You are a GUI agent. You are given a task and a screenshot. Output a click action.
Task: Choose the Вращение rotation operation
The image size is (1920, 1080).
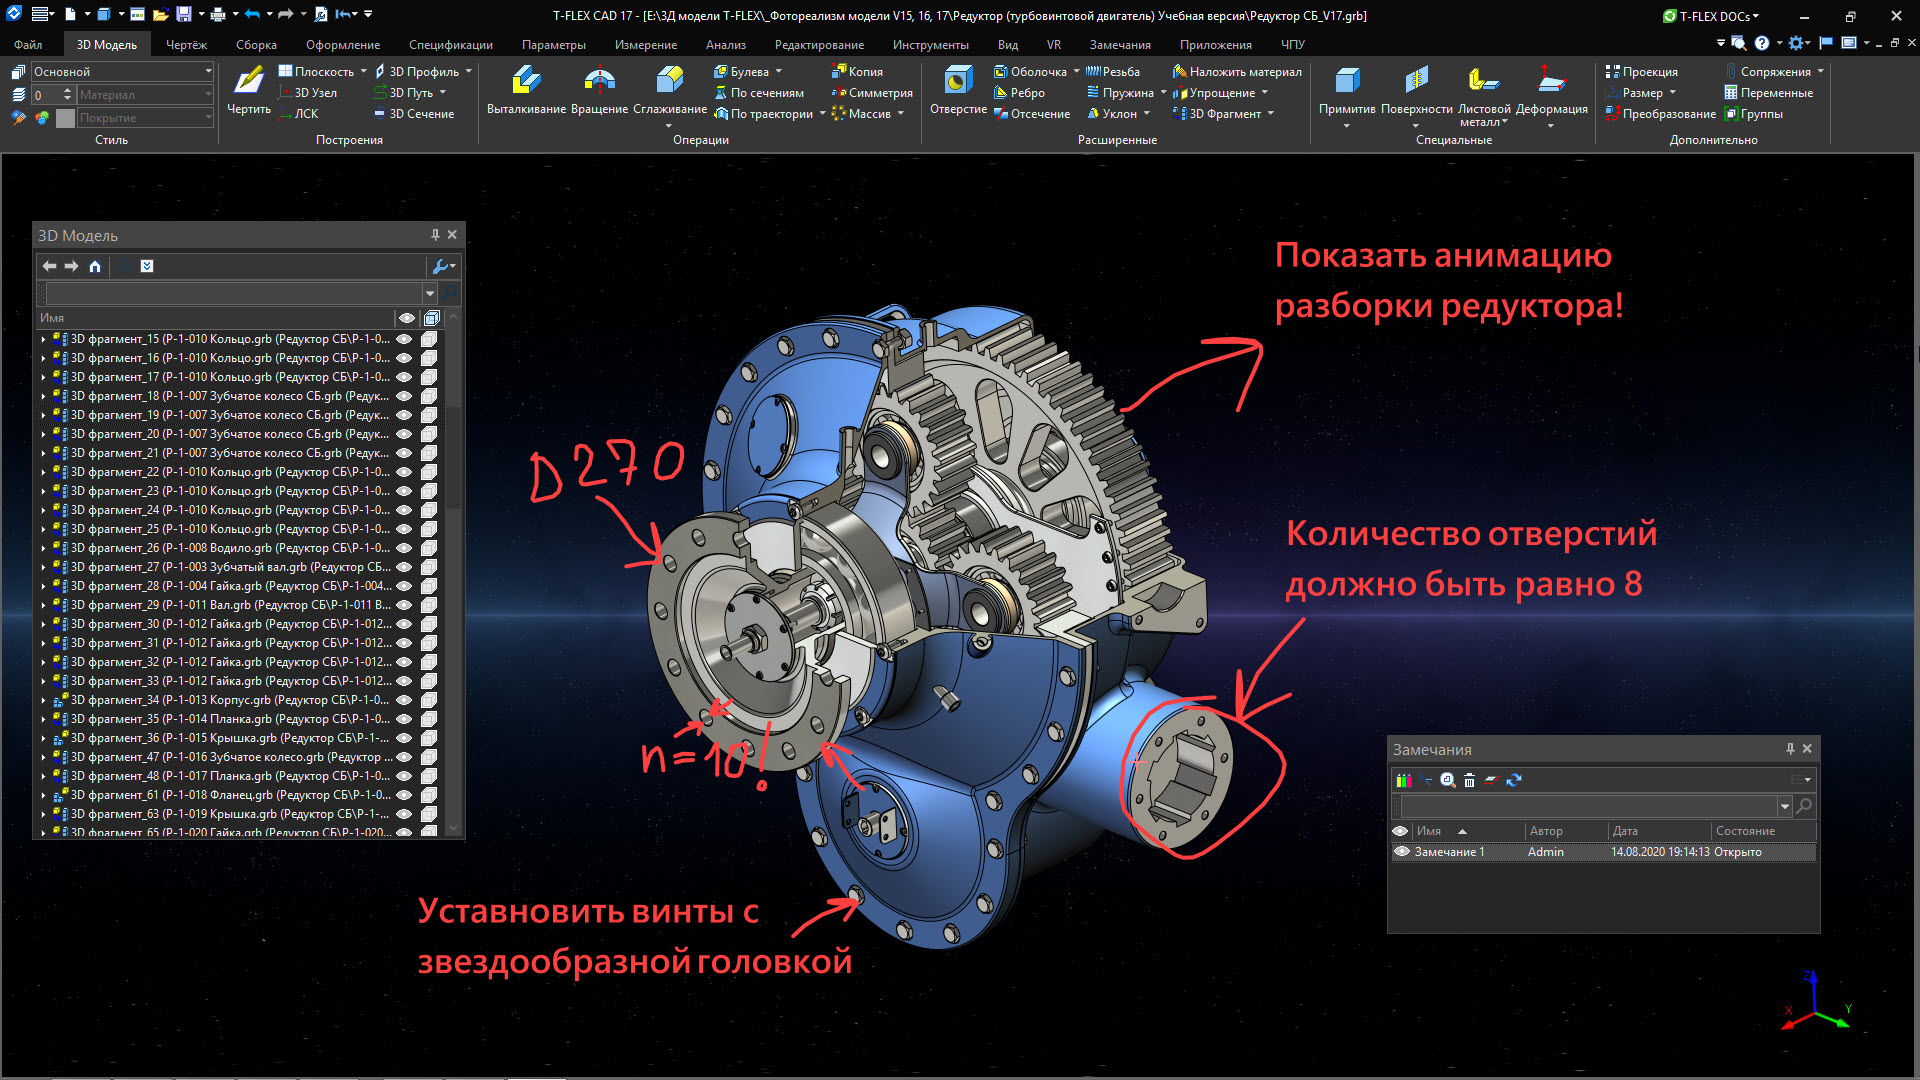[x=599, y=90]
